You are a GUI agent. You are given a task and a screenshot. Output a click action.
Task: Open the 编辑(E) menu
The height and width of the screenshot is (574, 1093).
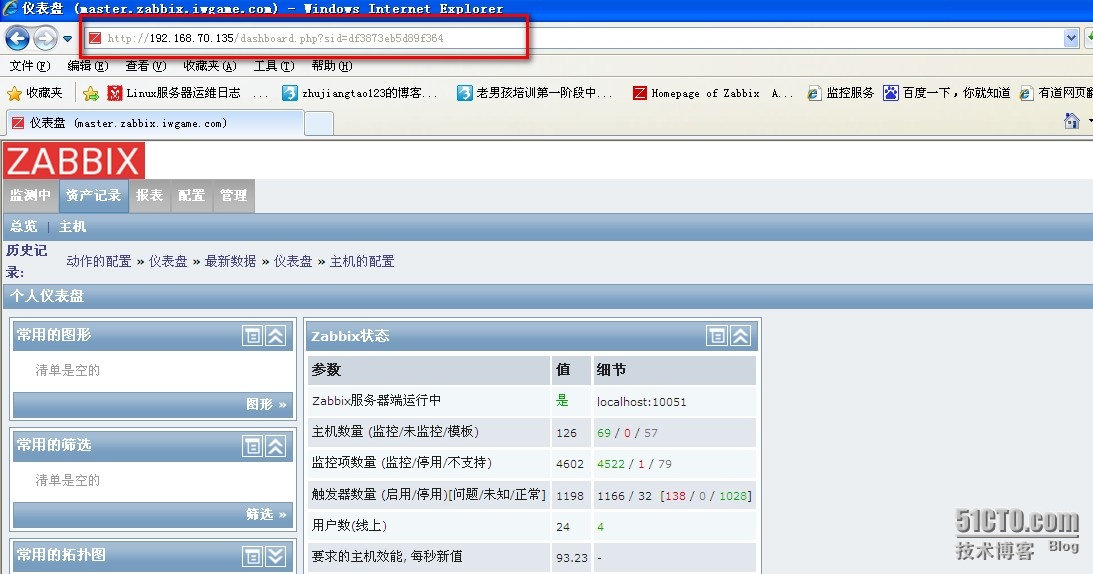88,66
